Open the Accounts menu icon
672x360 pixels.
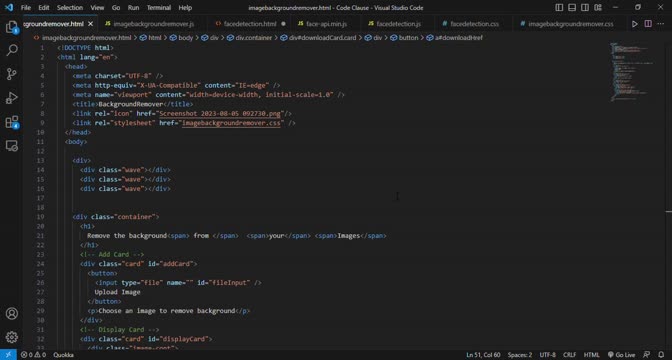[x=12, y=314]
